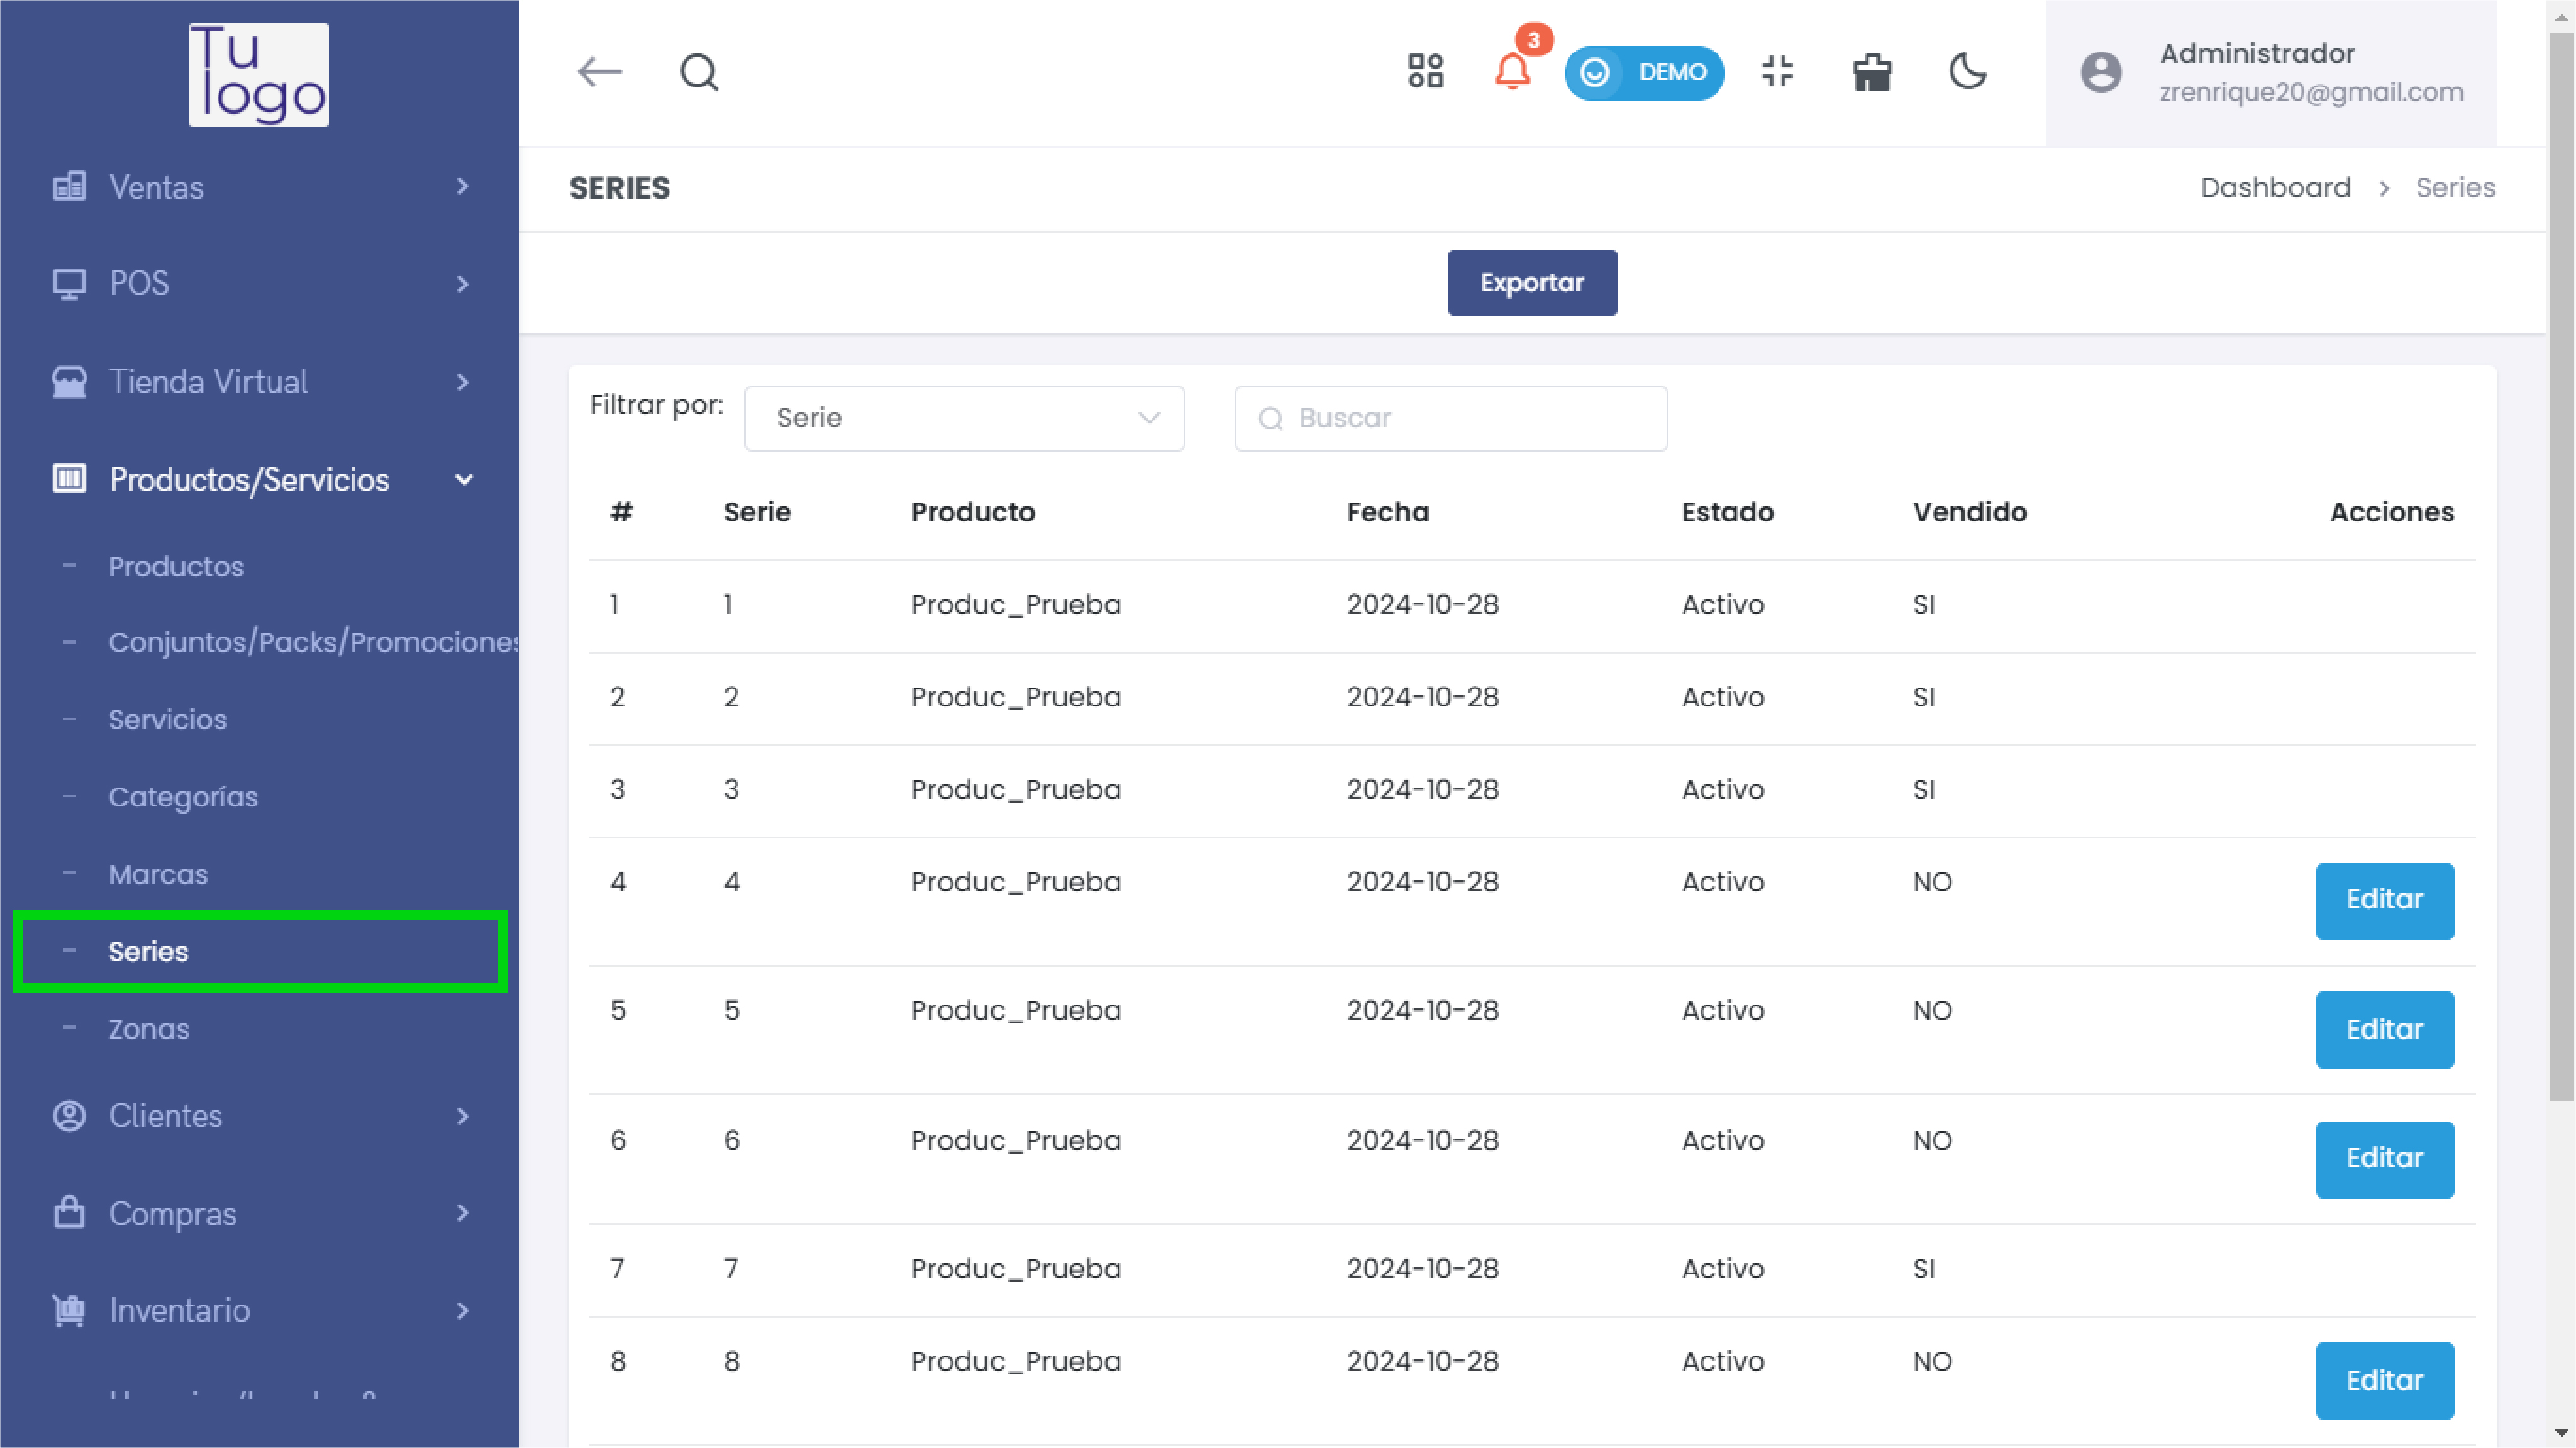Image resolution: width=2576 pixels, height=1448 pixels.
Task: Click the Exportar button
Action: (x=1531, y=283)
